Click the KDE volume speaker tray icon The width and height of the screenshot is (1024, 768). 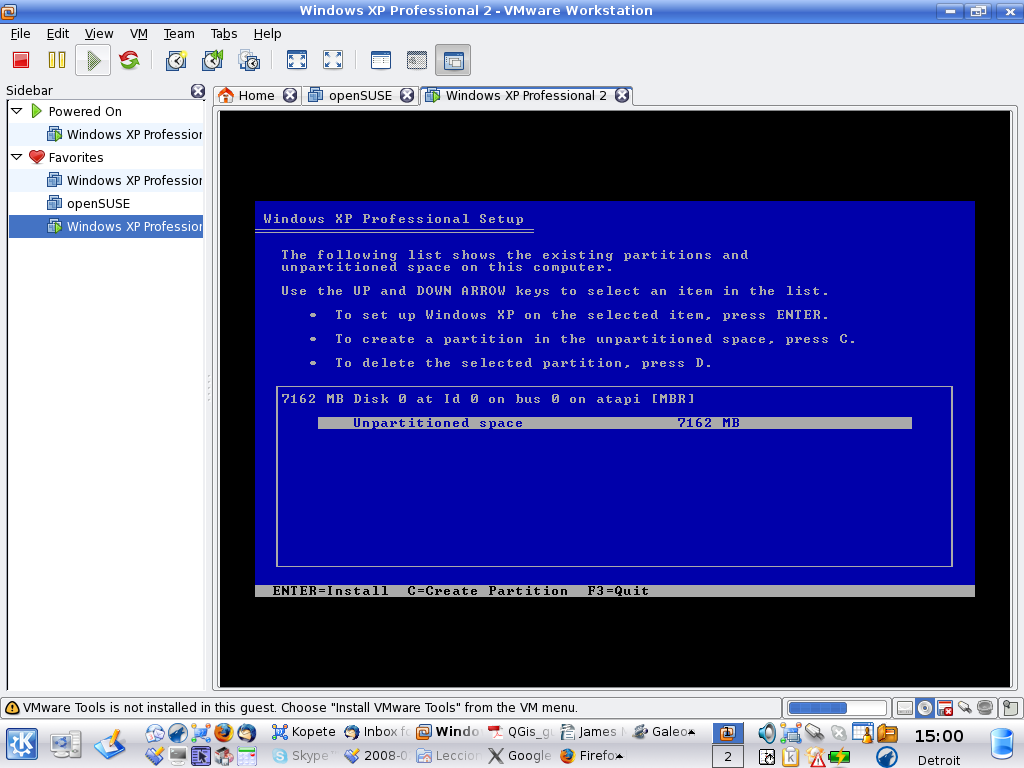[767, 732]
